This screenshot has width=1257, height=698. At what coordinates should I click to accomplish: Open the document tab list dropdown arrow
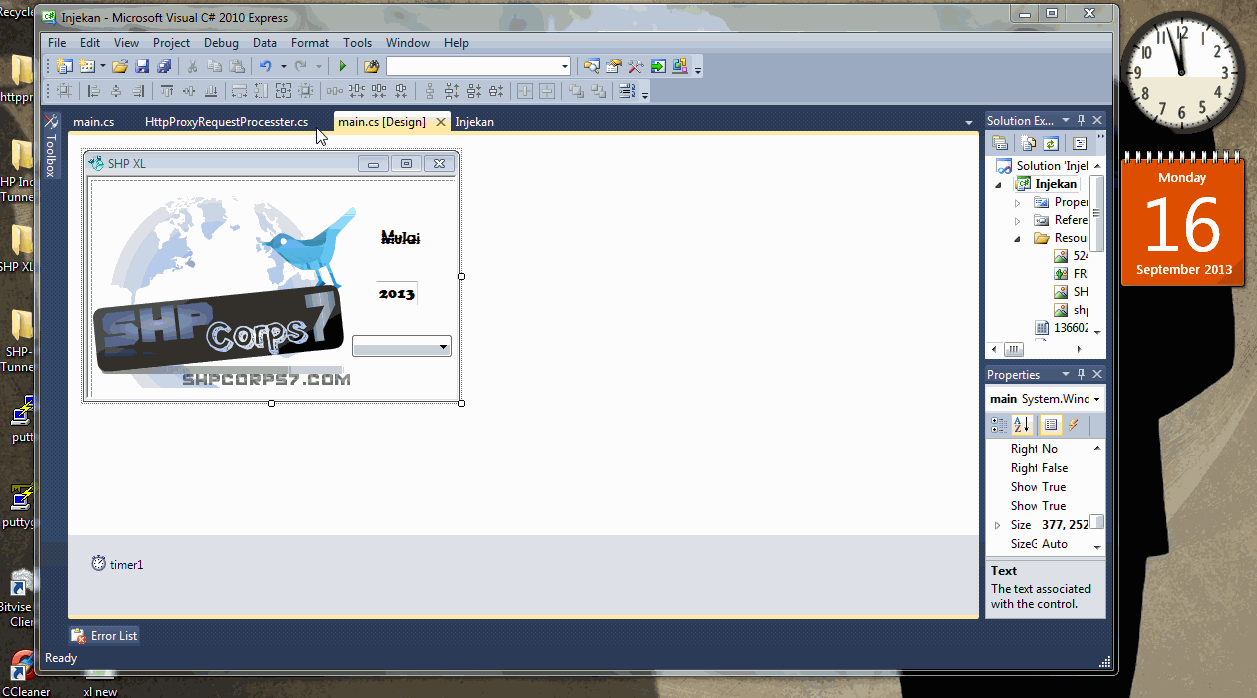(x=968, y=122)
